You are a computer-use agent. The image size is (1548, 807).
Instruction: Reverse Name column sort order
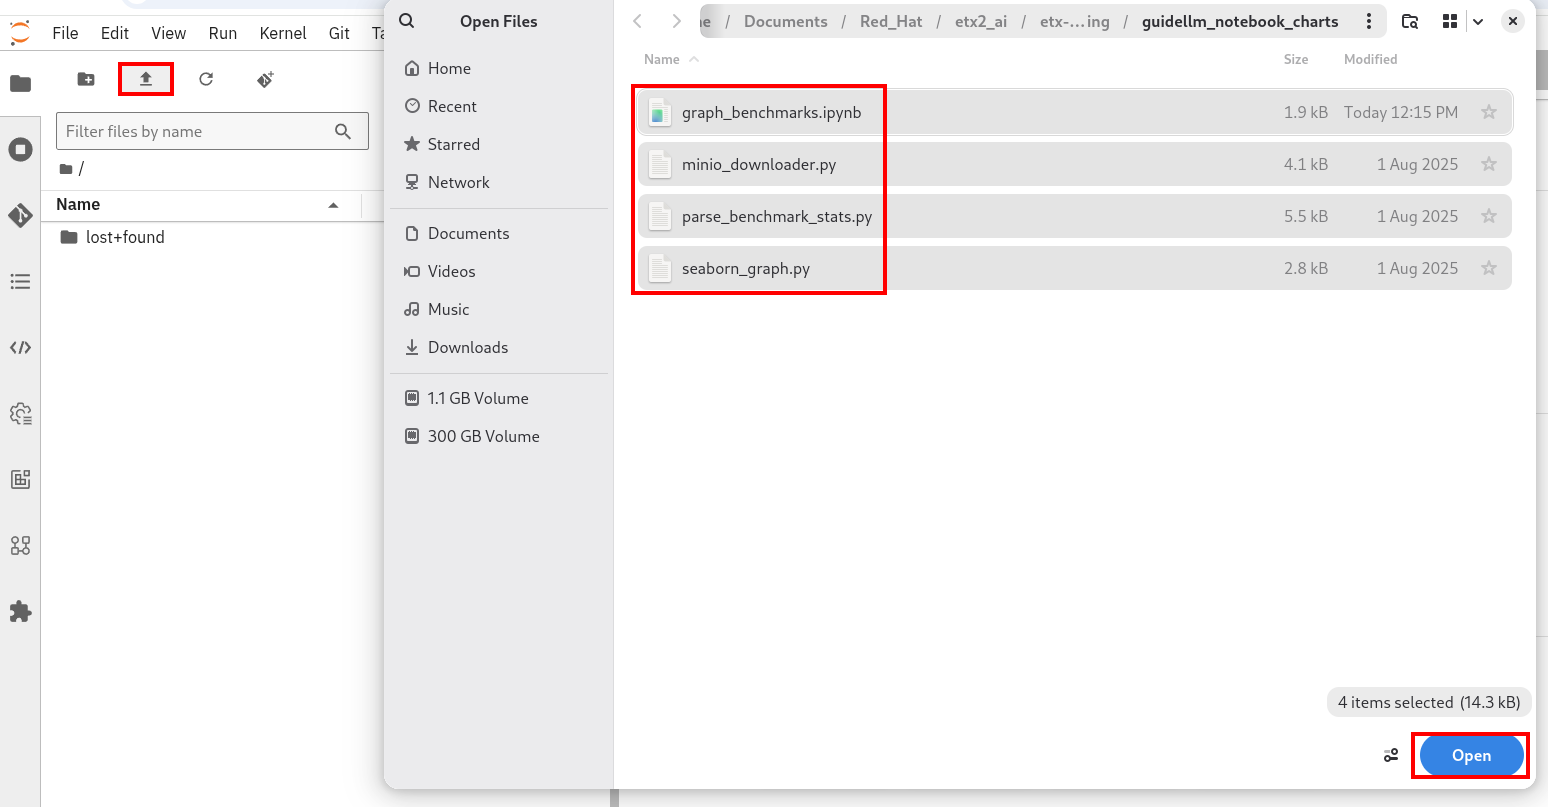coord(662,59)
